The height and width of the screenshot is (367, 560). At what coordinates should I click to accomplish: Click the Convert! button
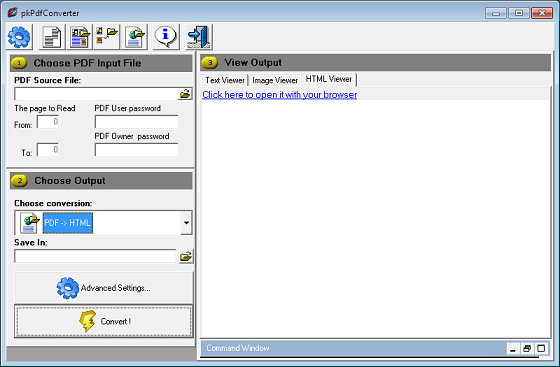(x=104, y=321)
